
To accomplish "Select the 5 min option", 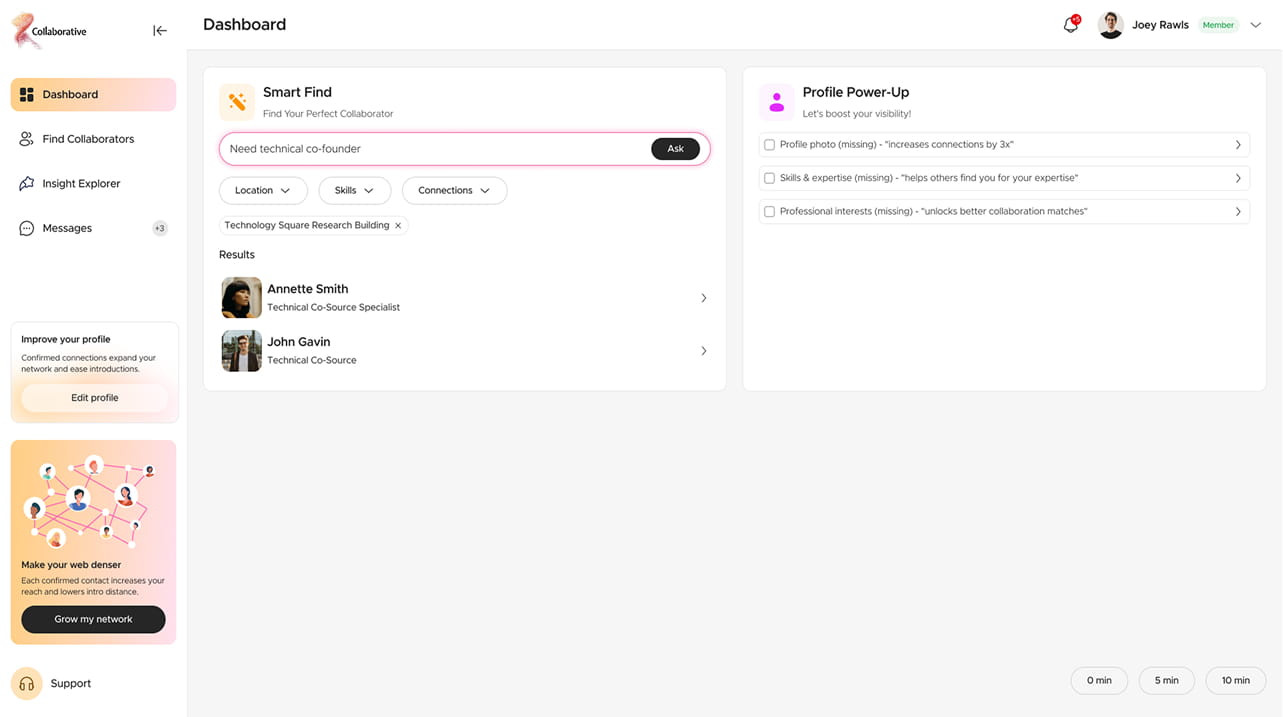I will (x=1166, y=680).
